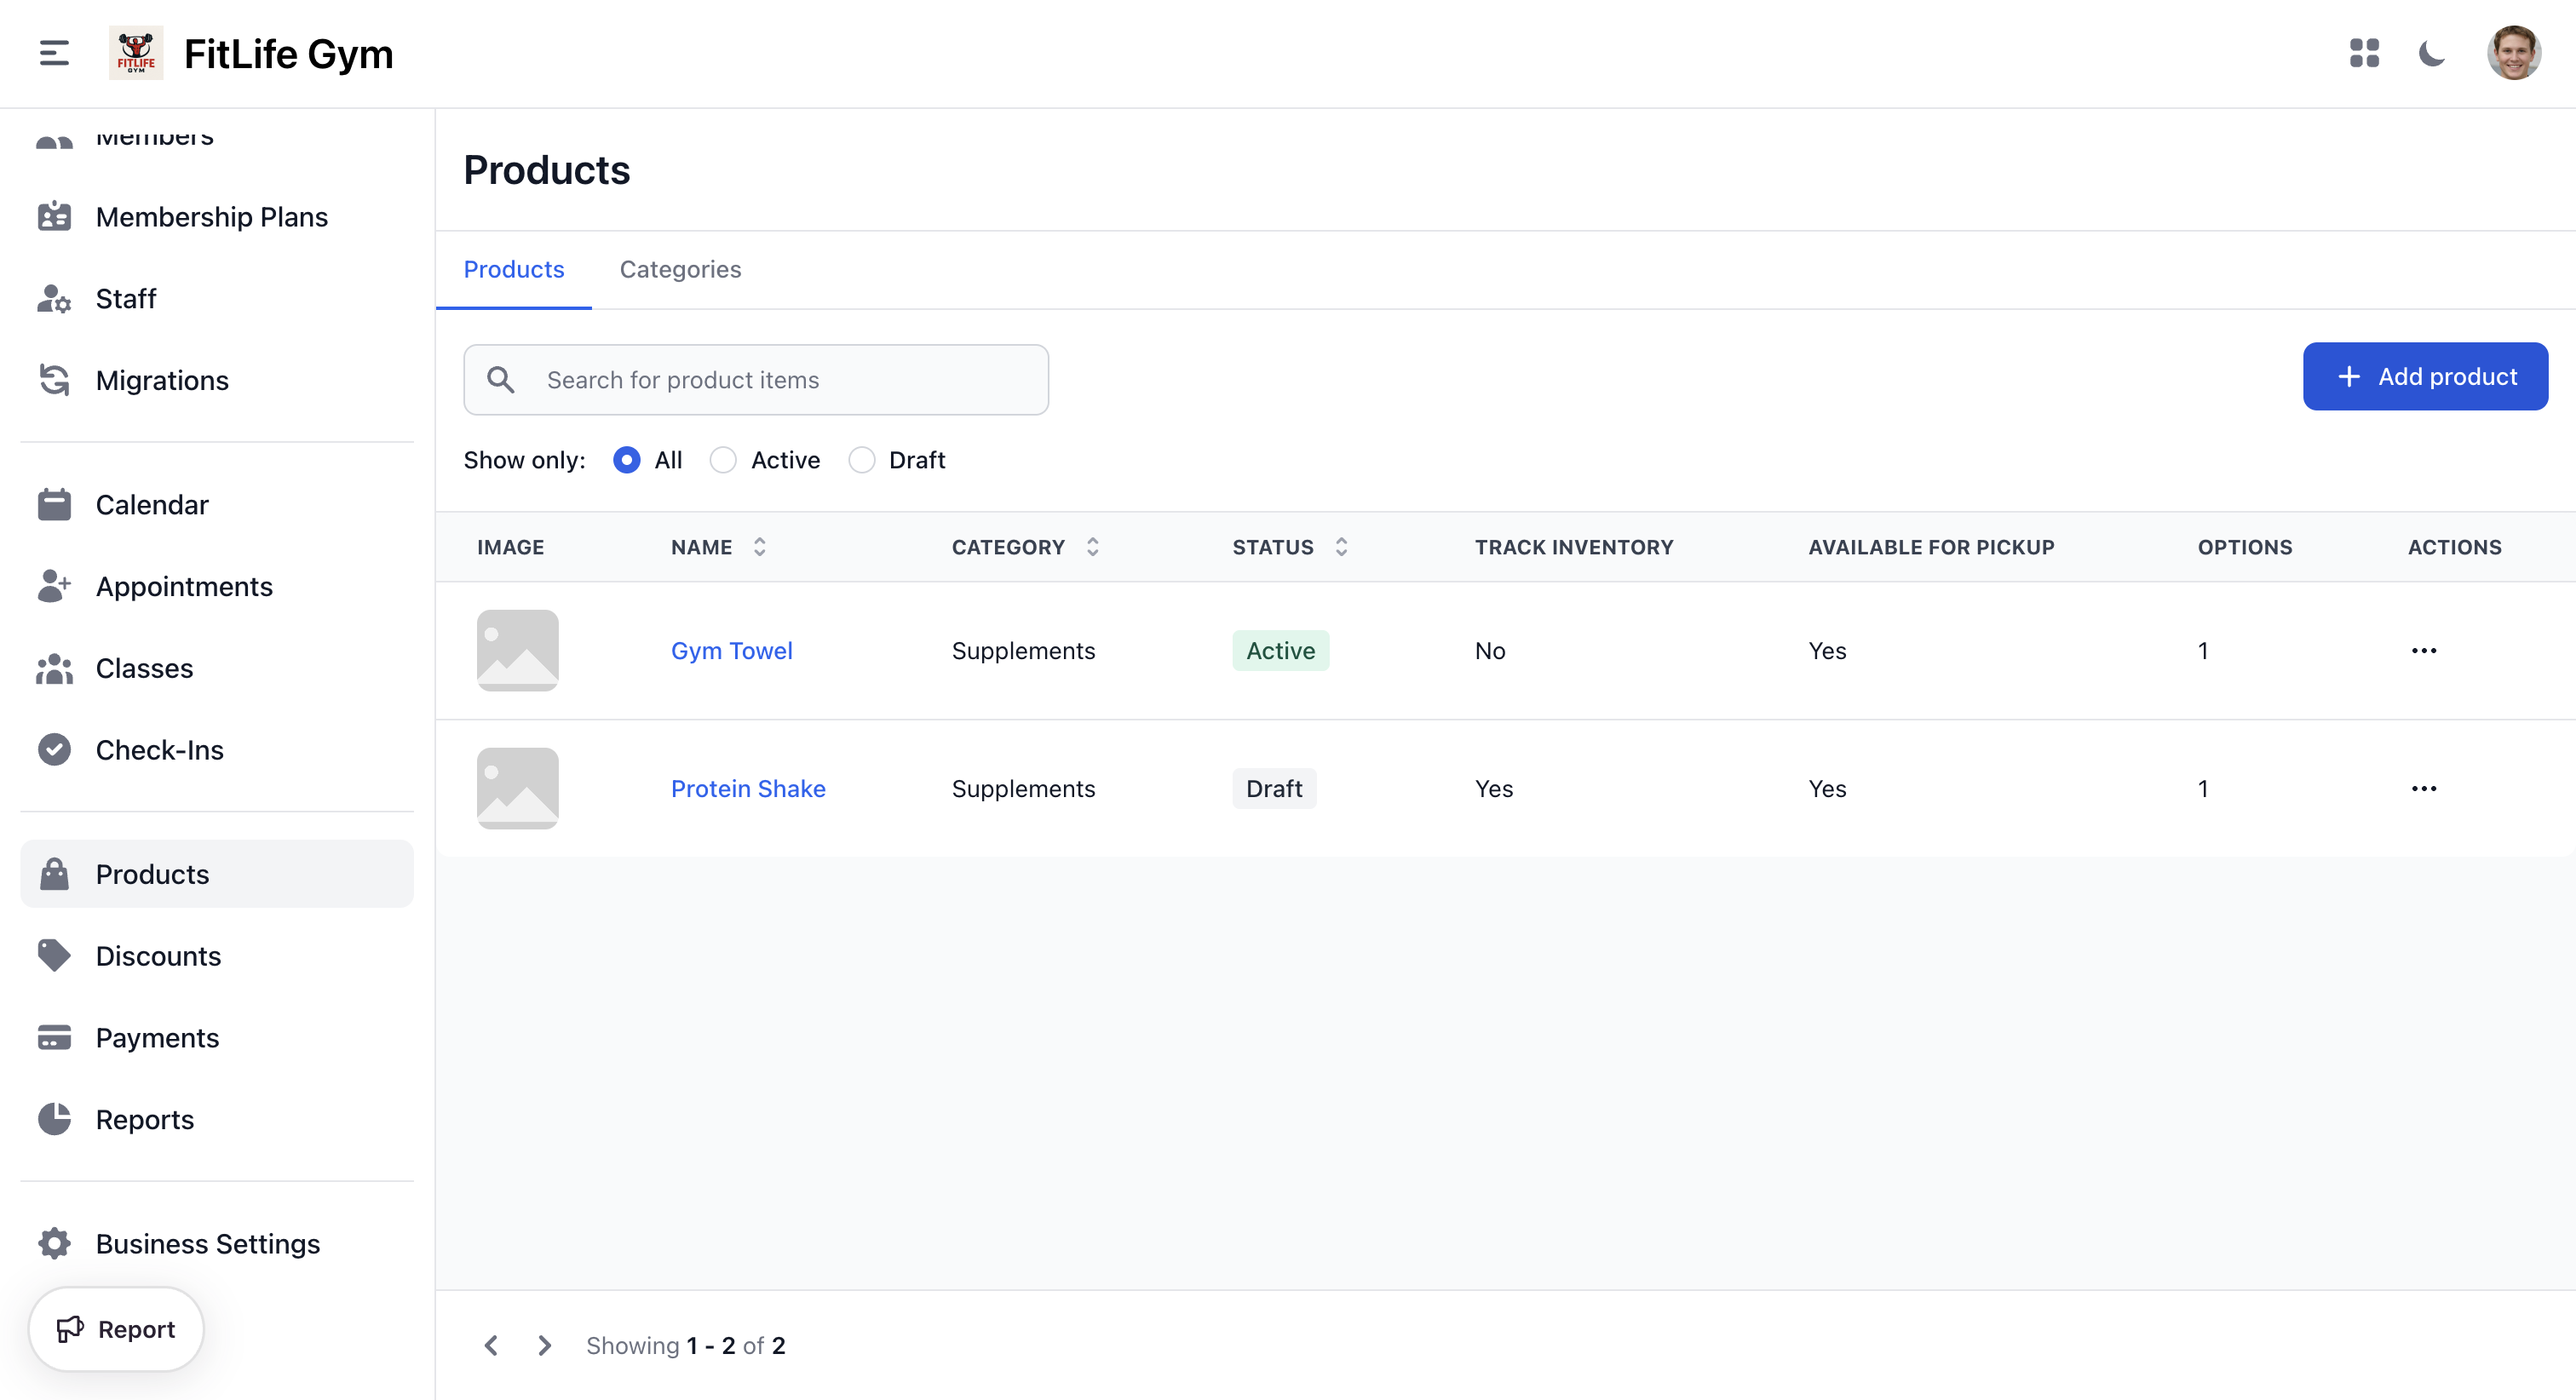
Task: Select the Active status filter
Action: (x=723, y=460)
